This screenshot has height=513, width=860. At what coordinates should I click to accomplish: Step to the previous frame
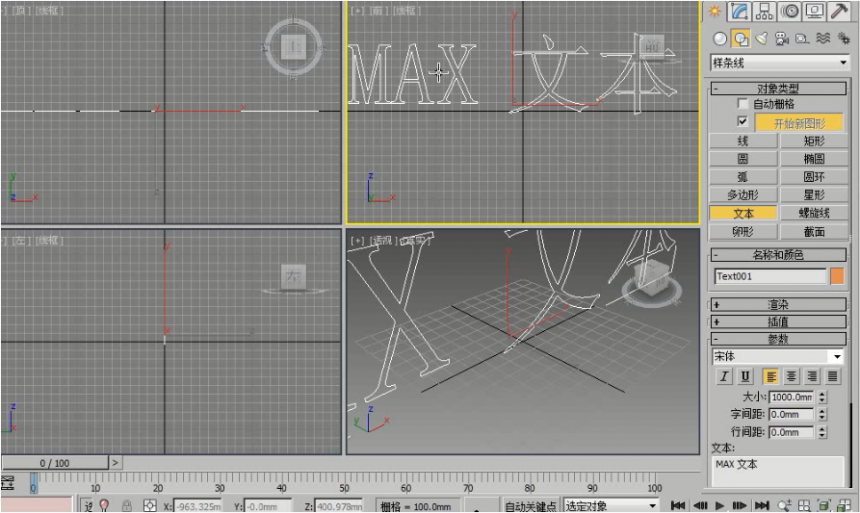700,505
